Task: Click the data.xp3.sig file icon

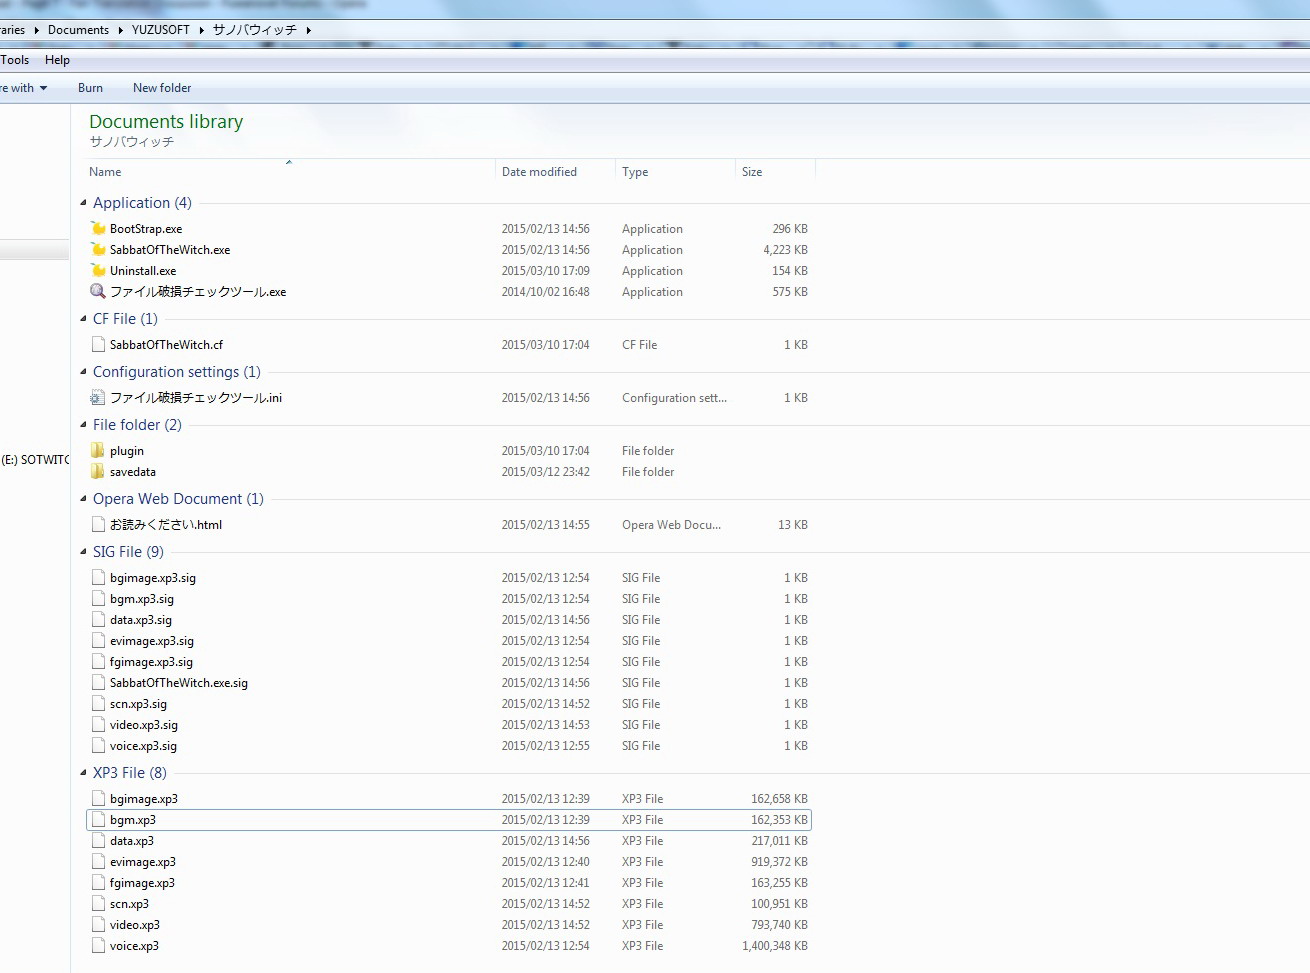Action: 98,619
